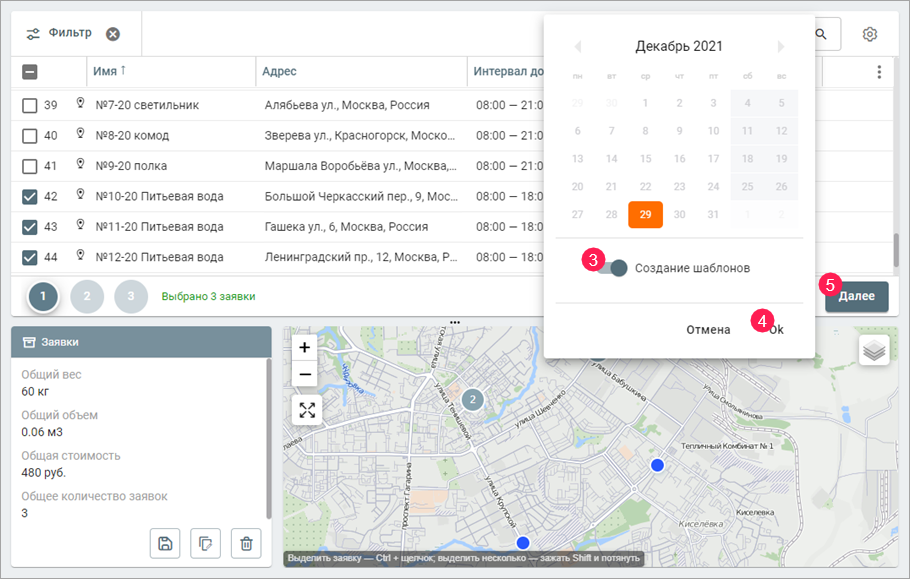This screenshot has height=579, width=910.
Task: Open the settings gear icon
Action: 870,34
